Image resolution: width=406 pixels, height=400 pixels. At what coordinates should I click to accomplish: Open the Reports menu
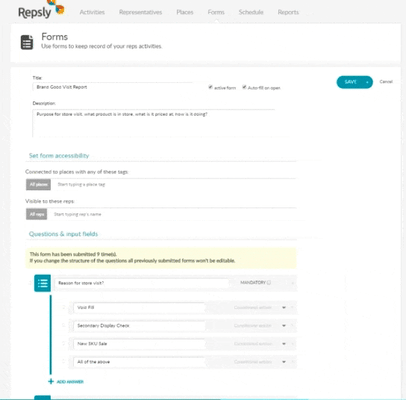click(x=288, y=12)
